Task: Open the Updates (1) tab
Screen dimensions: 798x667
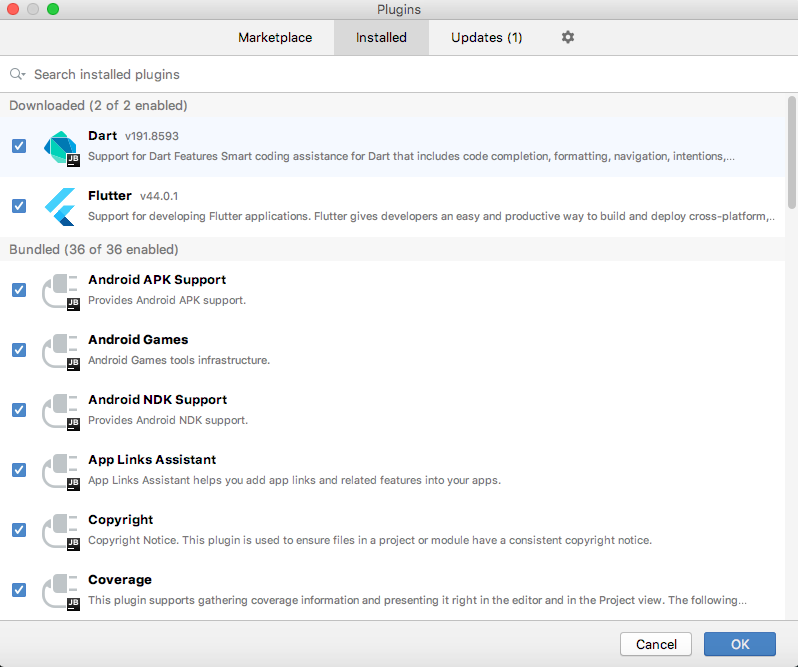Action: [x=487, y=38]
